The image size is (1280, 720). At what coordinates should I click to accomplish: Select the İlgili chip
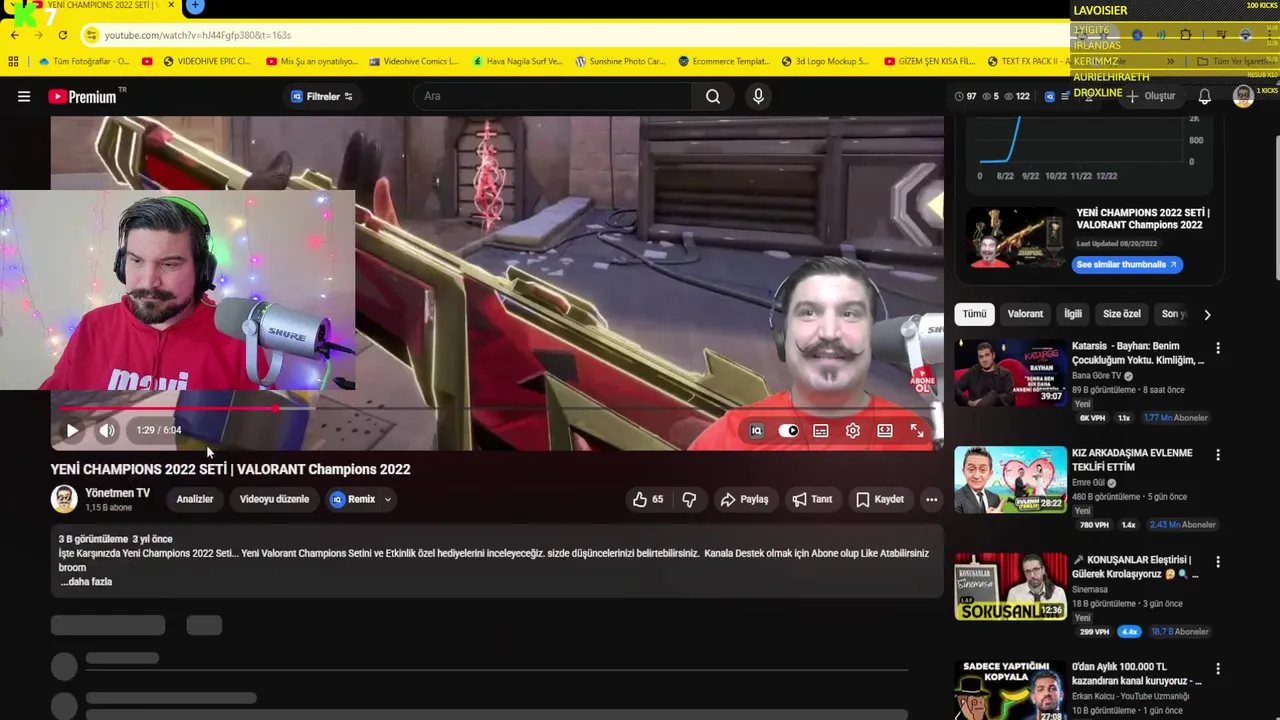pyautogui.click(x=1073, y=314)
